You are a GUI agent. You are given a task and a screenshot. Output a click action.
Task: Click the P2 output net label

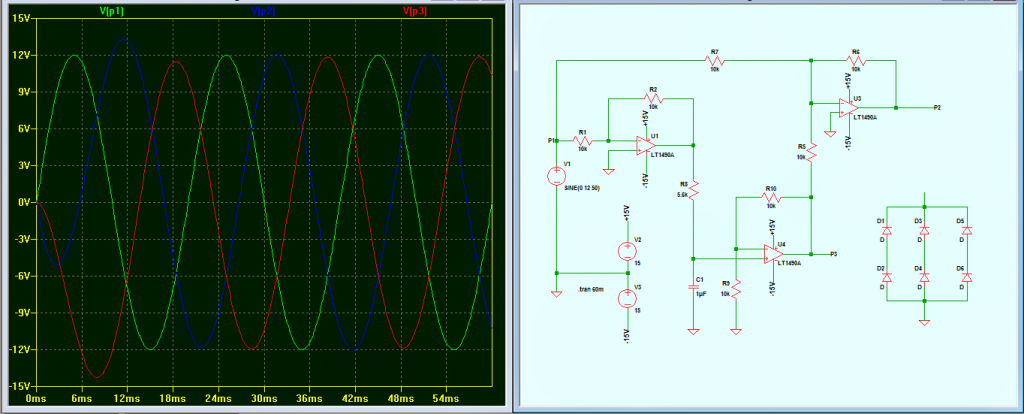(937, 107)
